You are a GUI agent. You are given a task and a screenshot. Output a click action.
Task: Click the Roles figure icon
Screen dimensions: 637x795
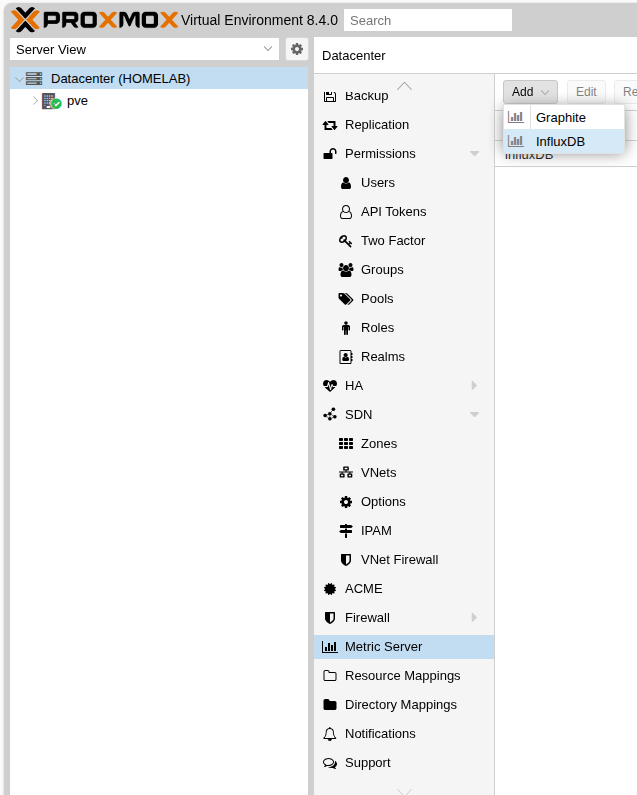pyautogui.click(x=346, y=328)
